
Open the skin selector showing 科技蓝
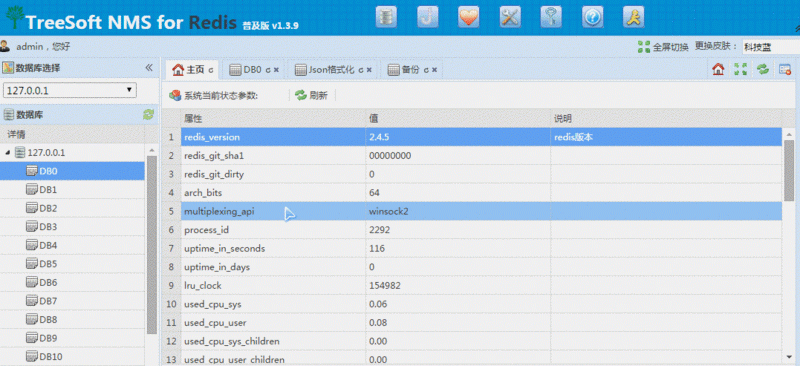770,47
